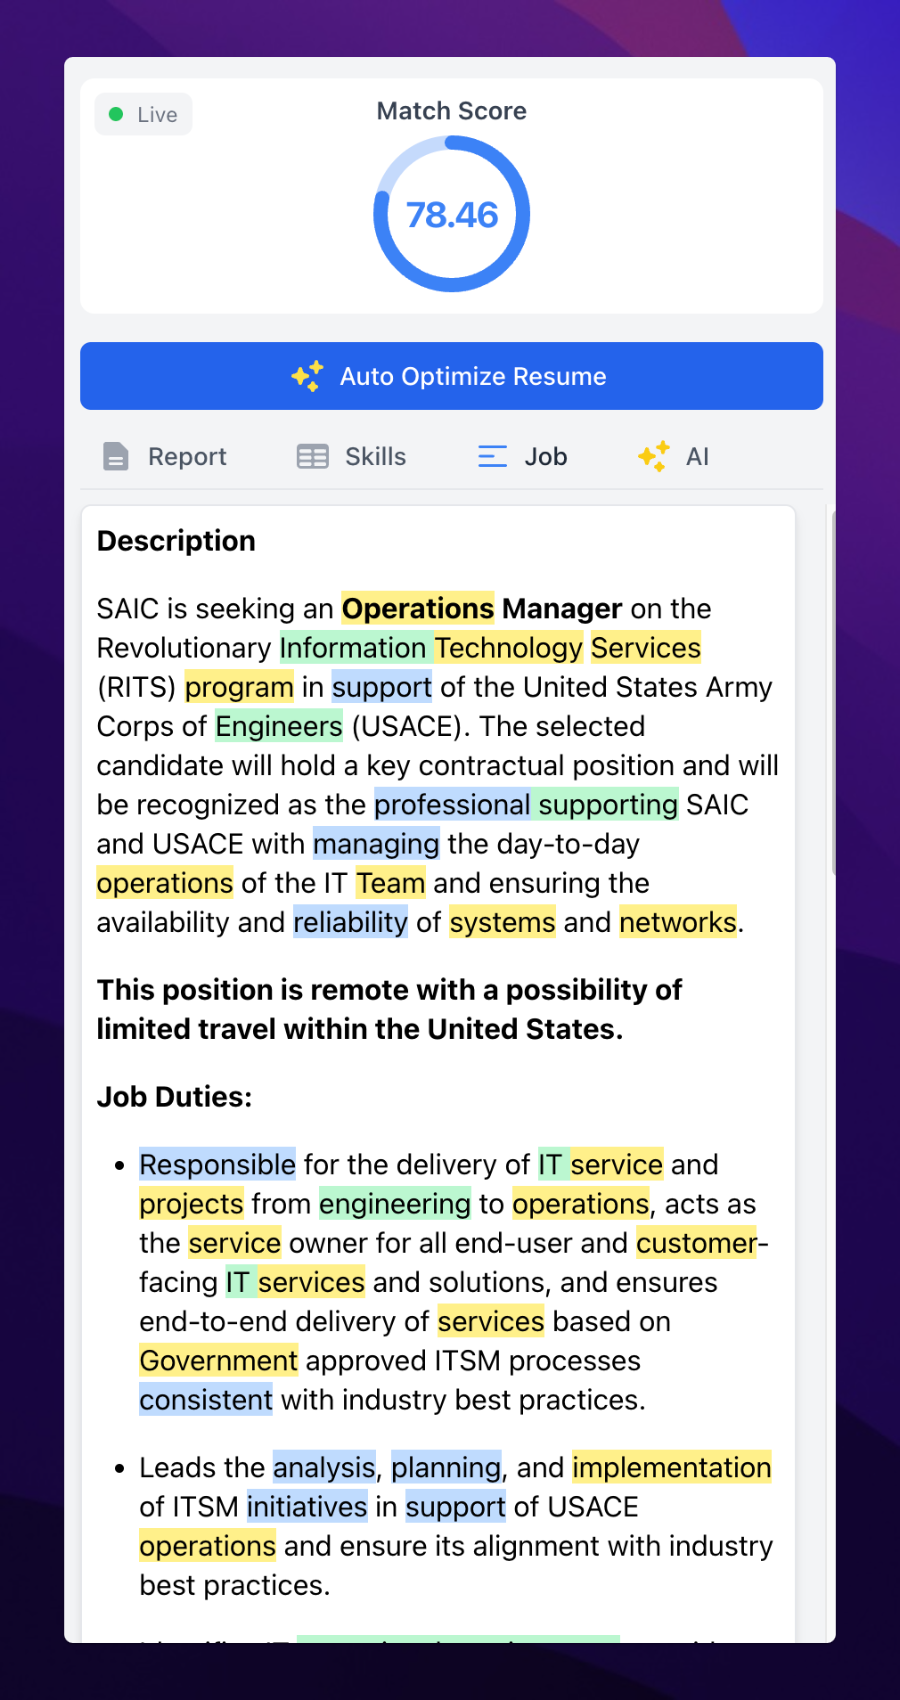Viewport: 900px width, 1700px height.
Task: Click the green Live status dot
Action: coord(116,115)
